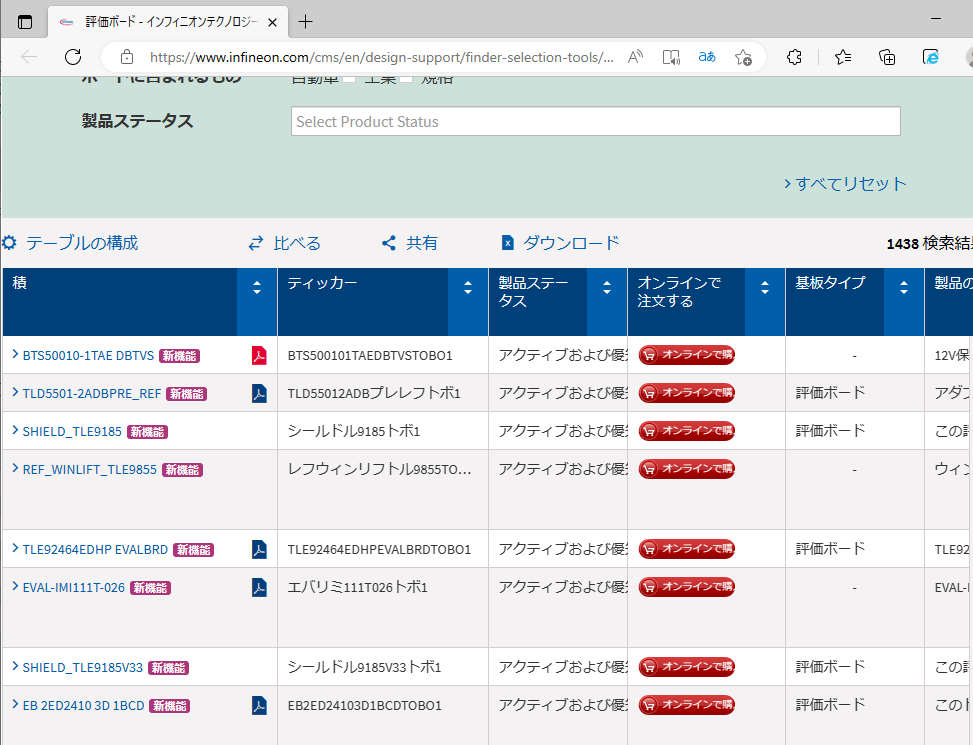Sort table by 製品ステータス column
Screen dimensions: 973x745
(x=607, y=288)
